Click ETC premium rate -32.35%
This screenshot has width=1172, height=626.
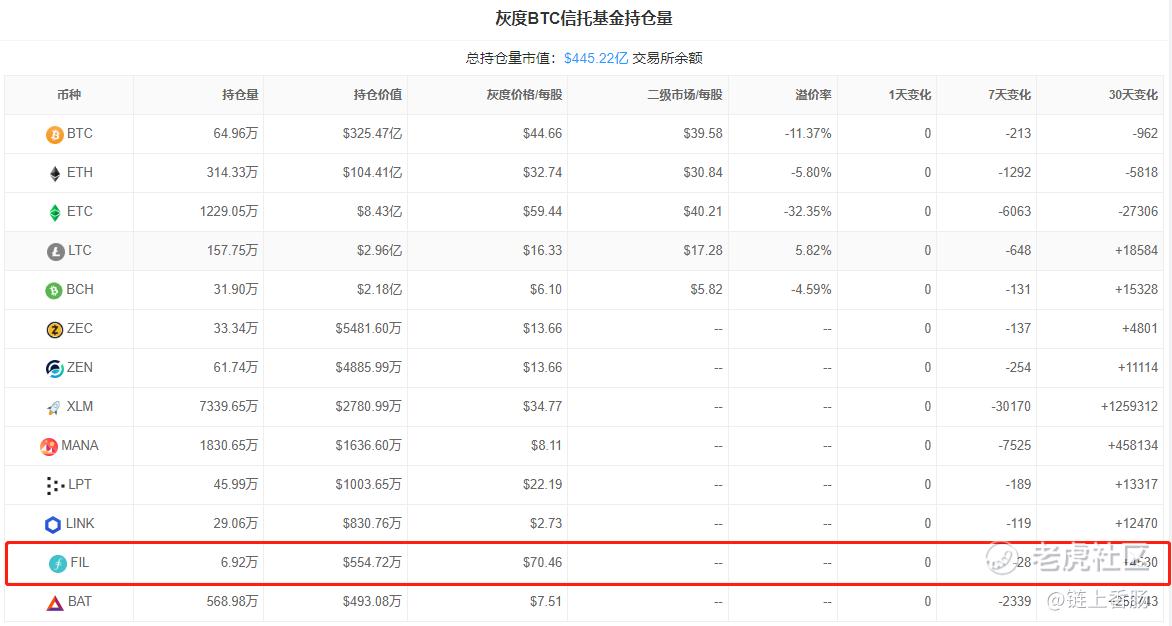808,211
